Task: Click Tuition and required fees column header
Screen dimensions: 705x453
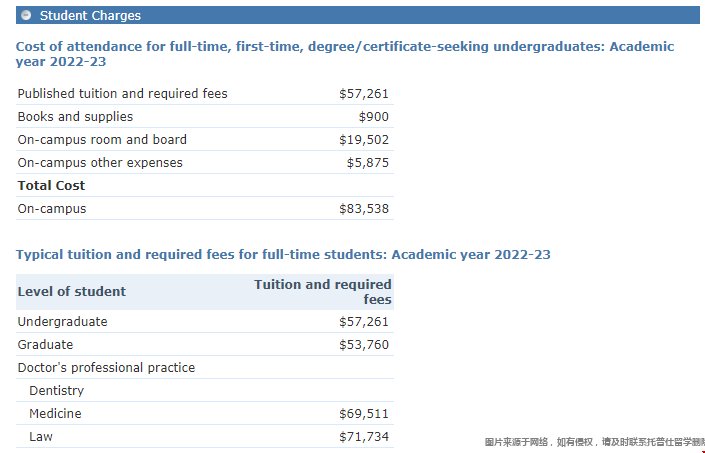Action: (x=323, y=292)
